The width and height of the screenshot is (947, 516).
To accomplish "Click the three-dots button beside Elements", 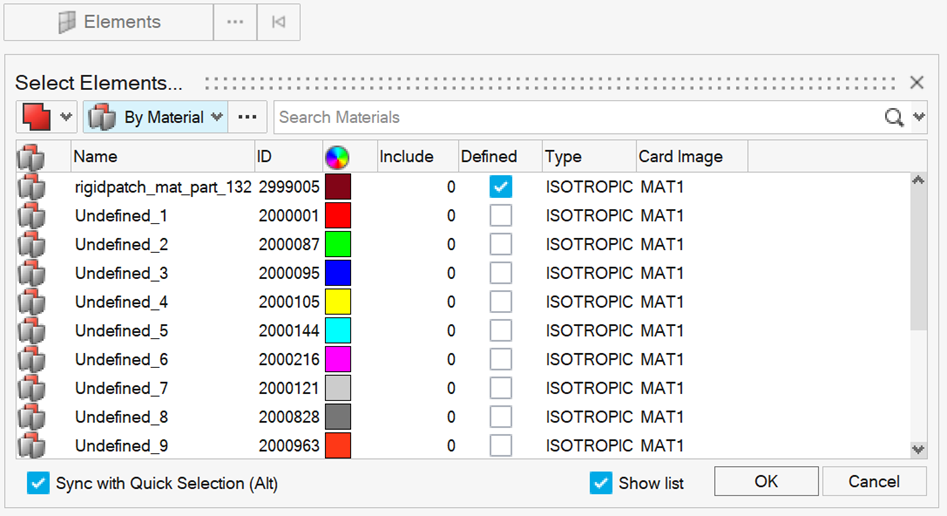I will point(235,22).
